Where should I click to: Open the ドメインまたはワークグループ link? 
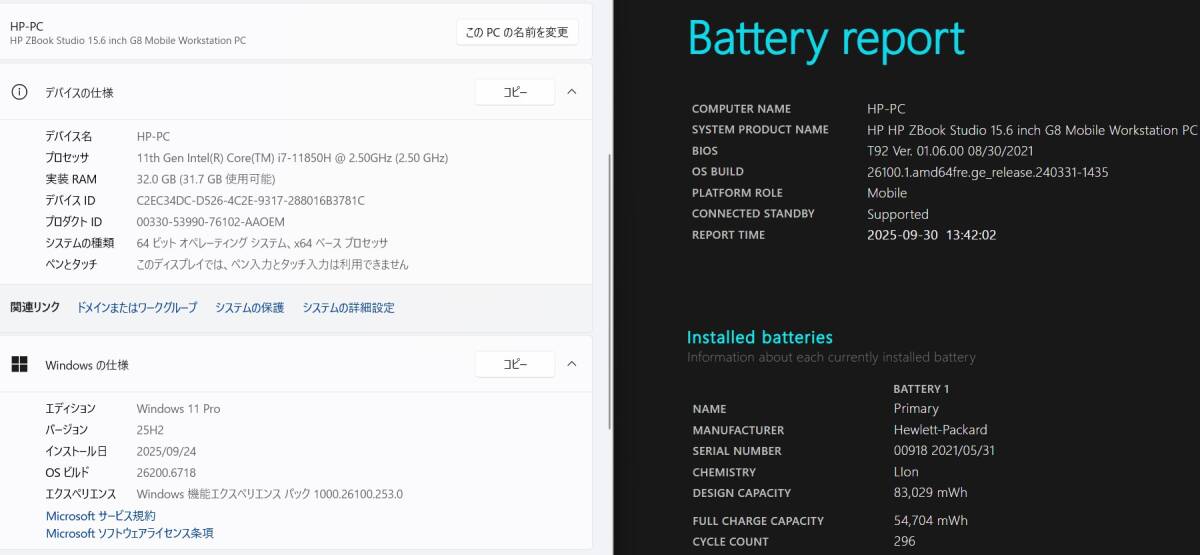coord(137,308)
